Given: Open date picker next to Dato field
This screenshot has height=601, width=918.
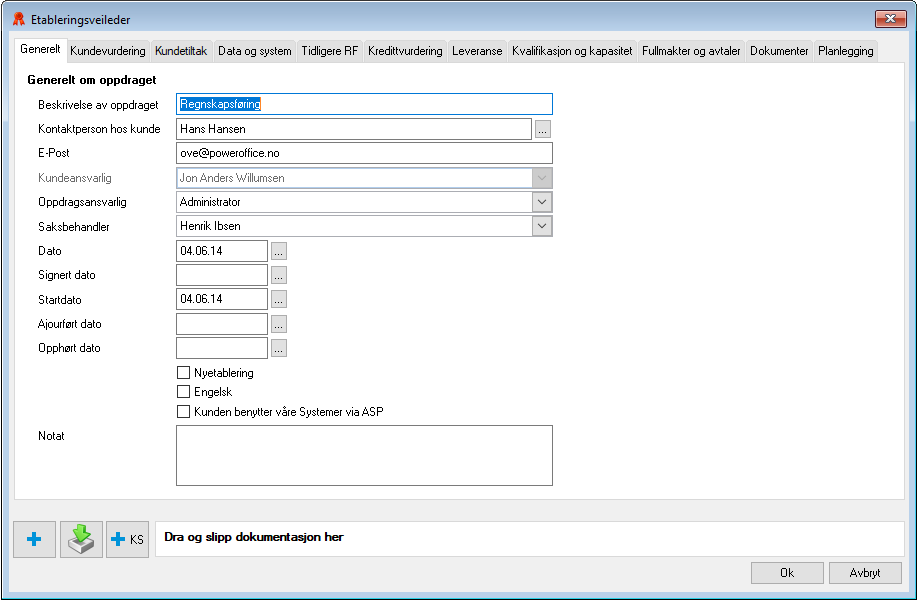Looking at the screenshot, I should (x=279, y=251).
